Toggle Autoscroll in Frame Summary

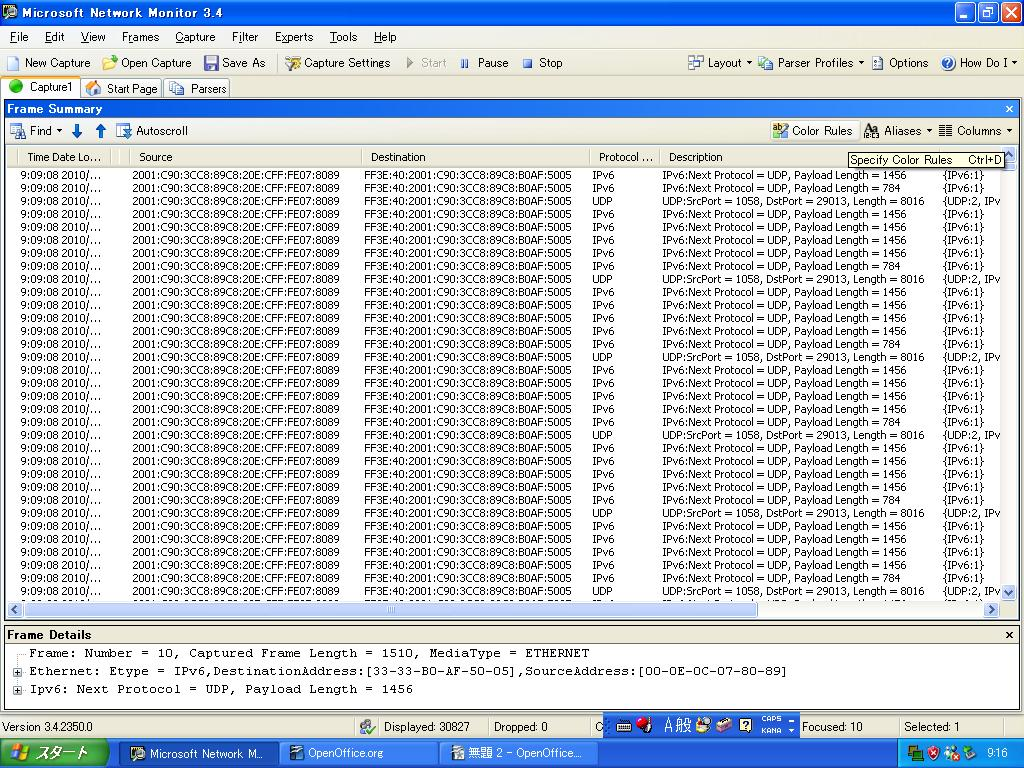pyautogui.click(x=152, y=131)
